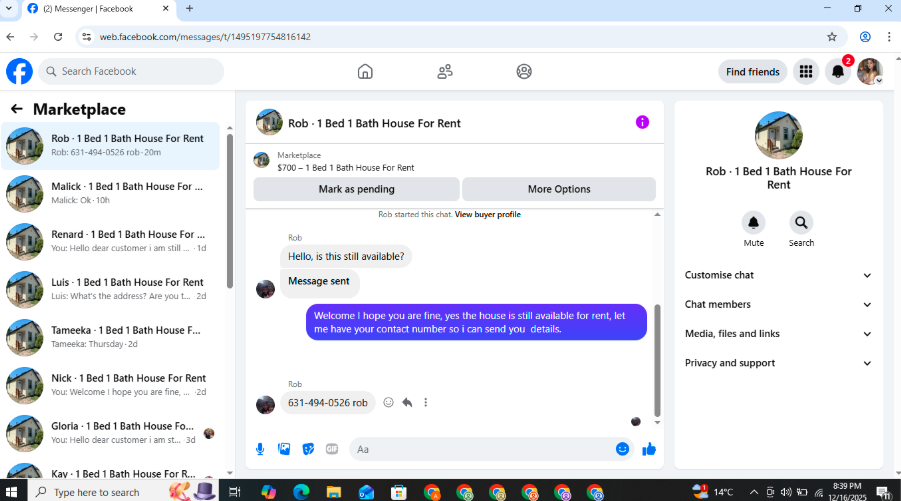Open Renard conversation in list

click(110, 241)
